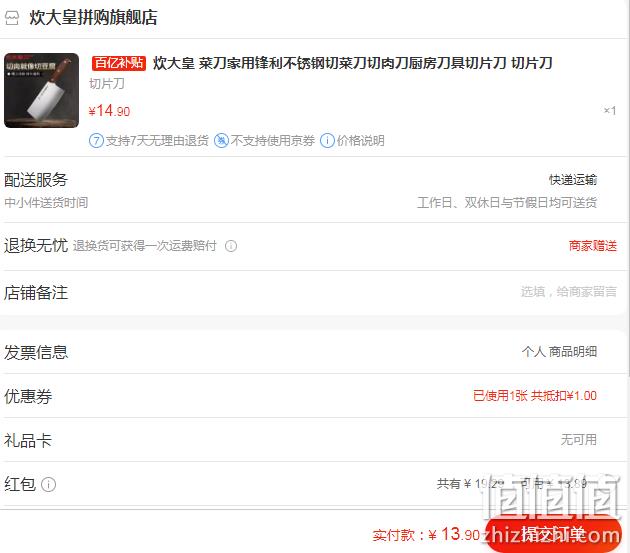Click the ¥14.90 product price
The image size is (630, 553).
(x=109, y=111)
